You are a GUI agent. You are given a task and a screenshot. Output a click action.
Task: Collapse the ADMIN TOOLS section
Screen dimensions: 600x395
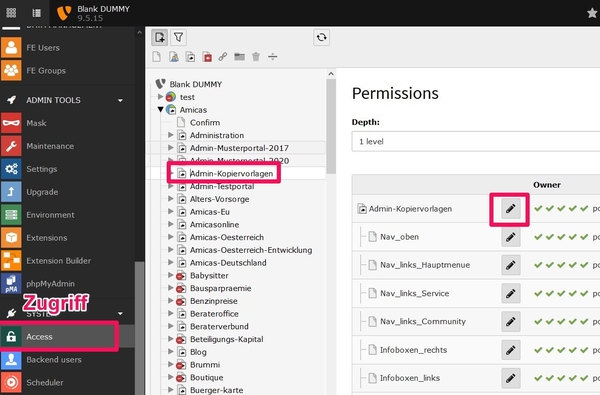coord(120,100)
